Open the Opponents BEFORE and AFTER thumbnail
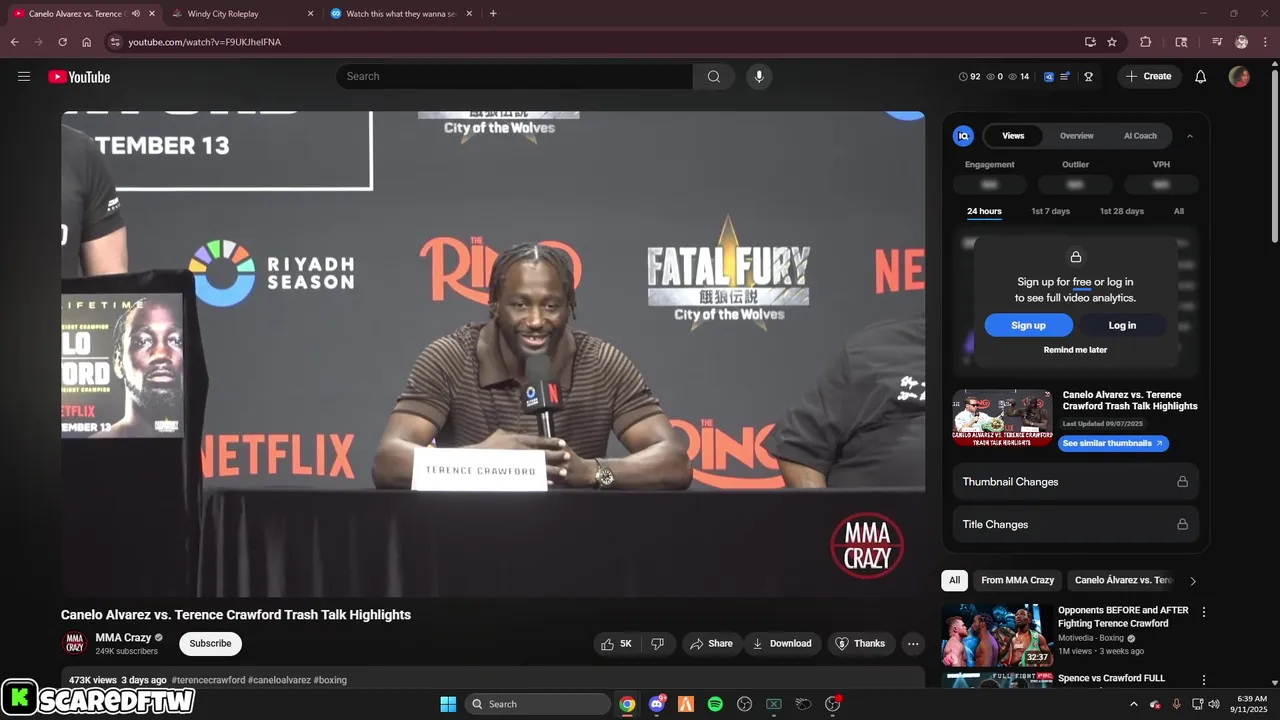The width and height of the screenshot is (1280, 720). point(996,635)
